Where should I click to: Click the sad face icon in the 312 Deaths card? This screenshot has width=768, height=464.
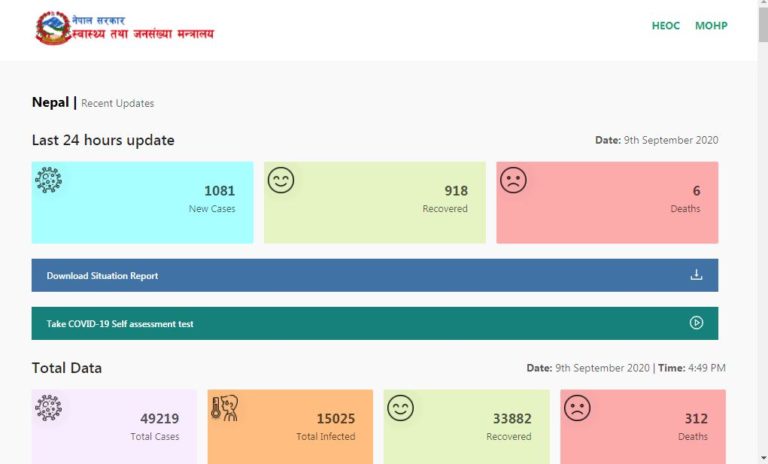(x=577, y=408)
